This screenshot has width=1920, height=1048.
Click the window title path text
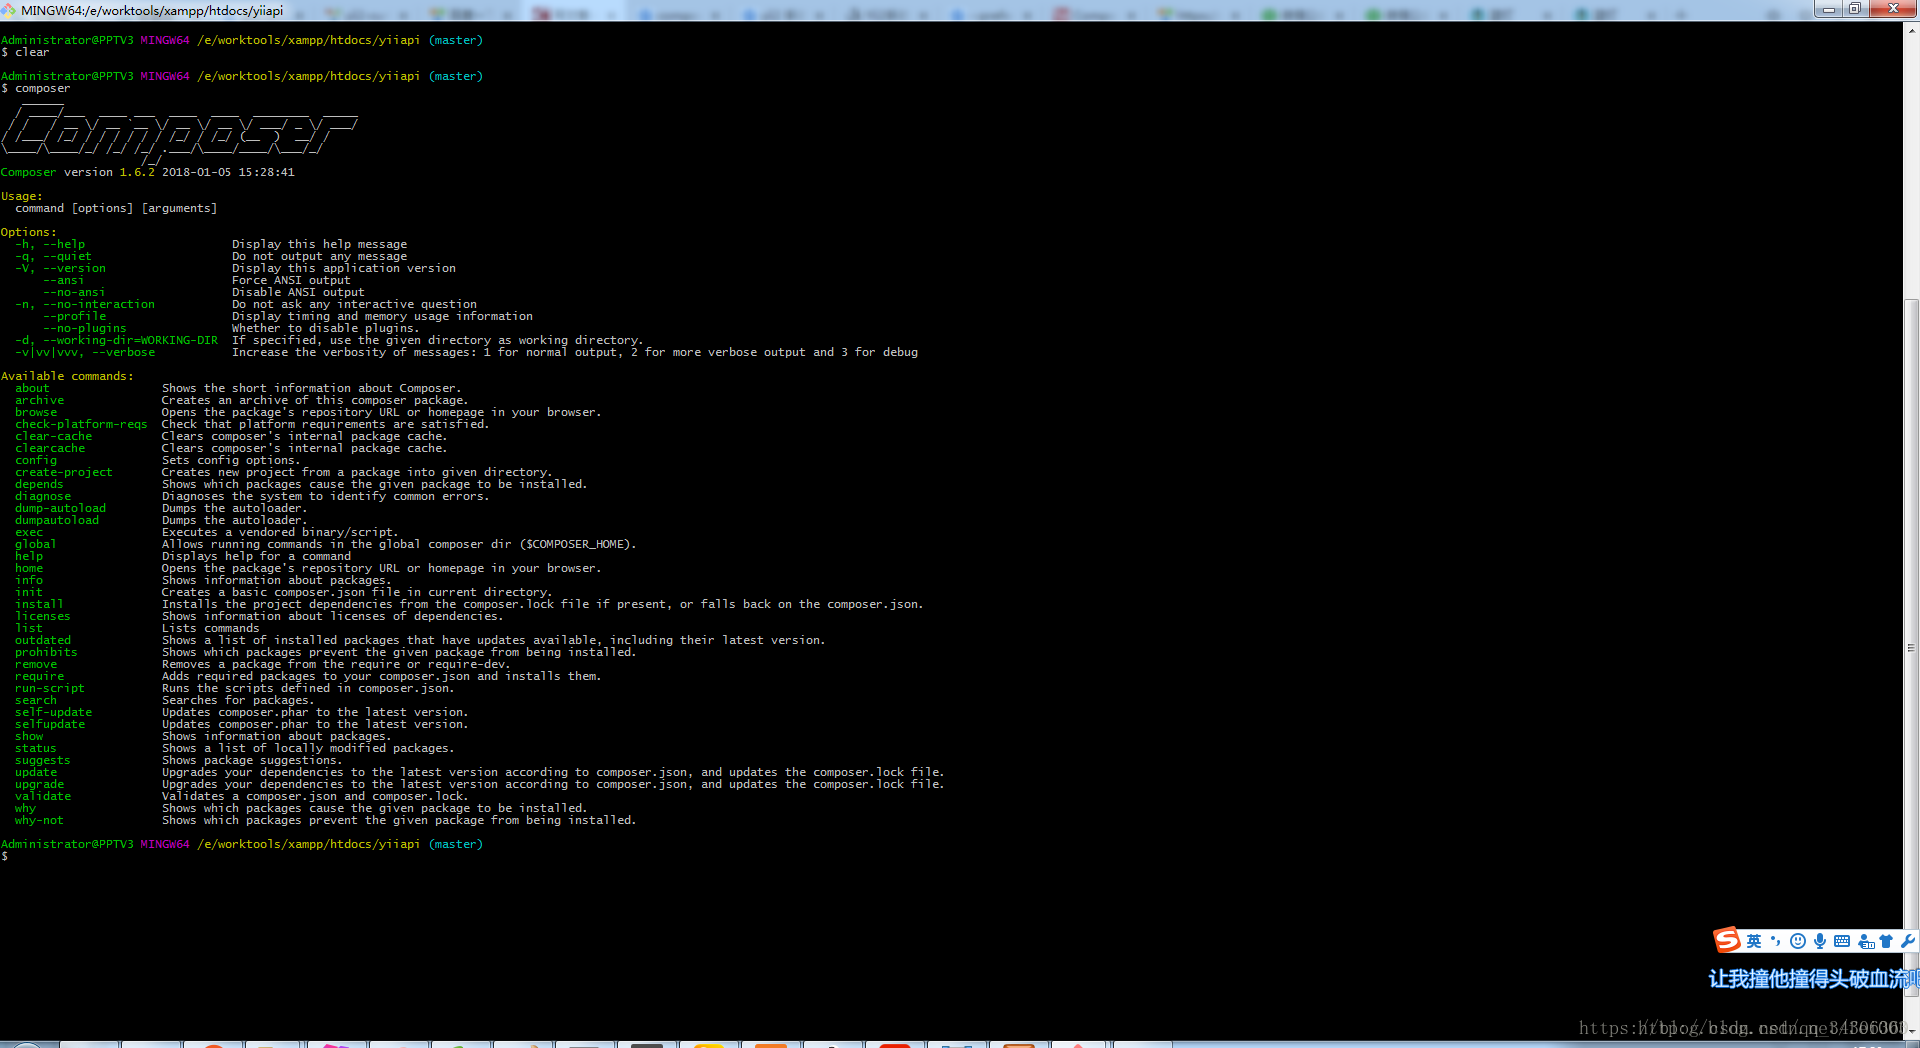(x=152, y=10)
